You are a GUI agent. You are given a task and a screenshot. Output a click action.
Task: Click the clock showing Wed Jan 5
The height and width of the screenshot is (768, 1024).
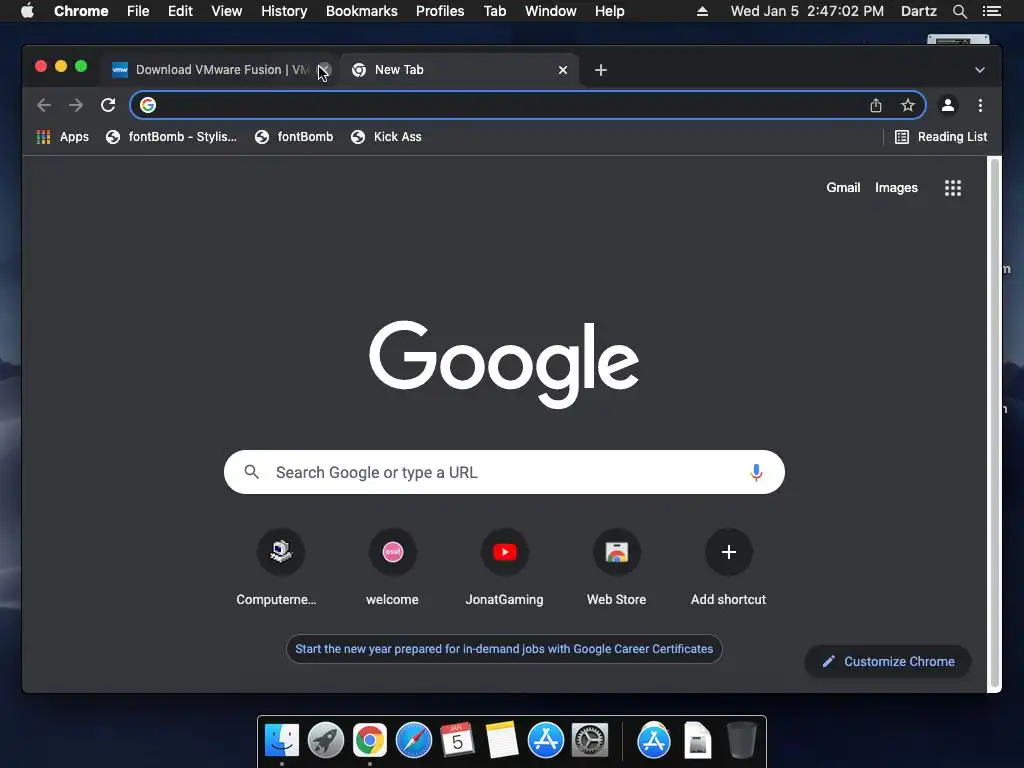point(807,11)
